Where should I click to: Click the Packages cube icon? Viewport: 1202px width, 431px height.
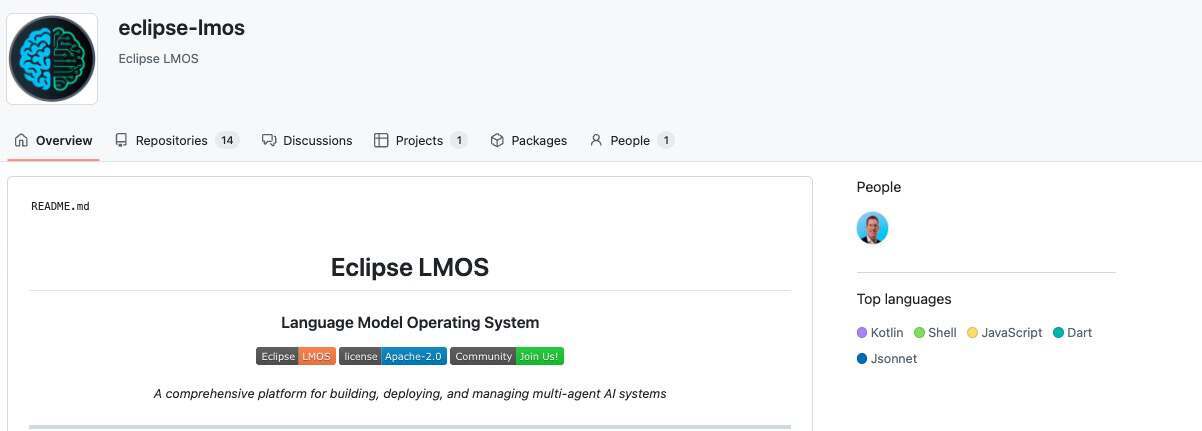click(497, 141)
